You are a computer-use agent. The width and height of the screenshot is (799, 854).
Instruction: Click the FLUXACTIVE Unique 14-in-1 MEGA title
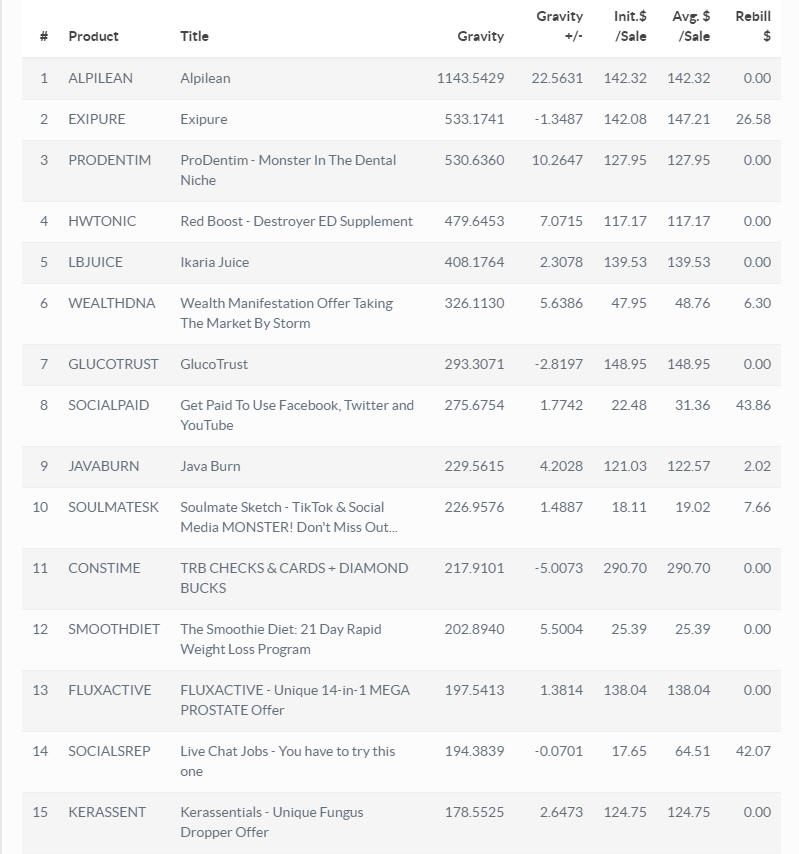295,700
